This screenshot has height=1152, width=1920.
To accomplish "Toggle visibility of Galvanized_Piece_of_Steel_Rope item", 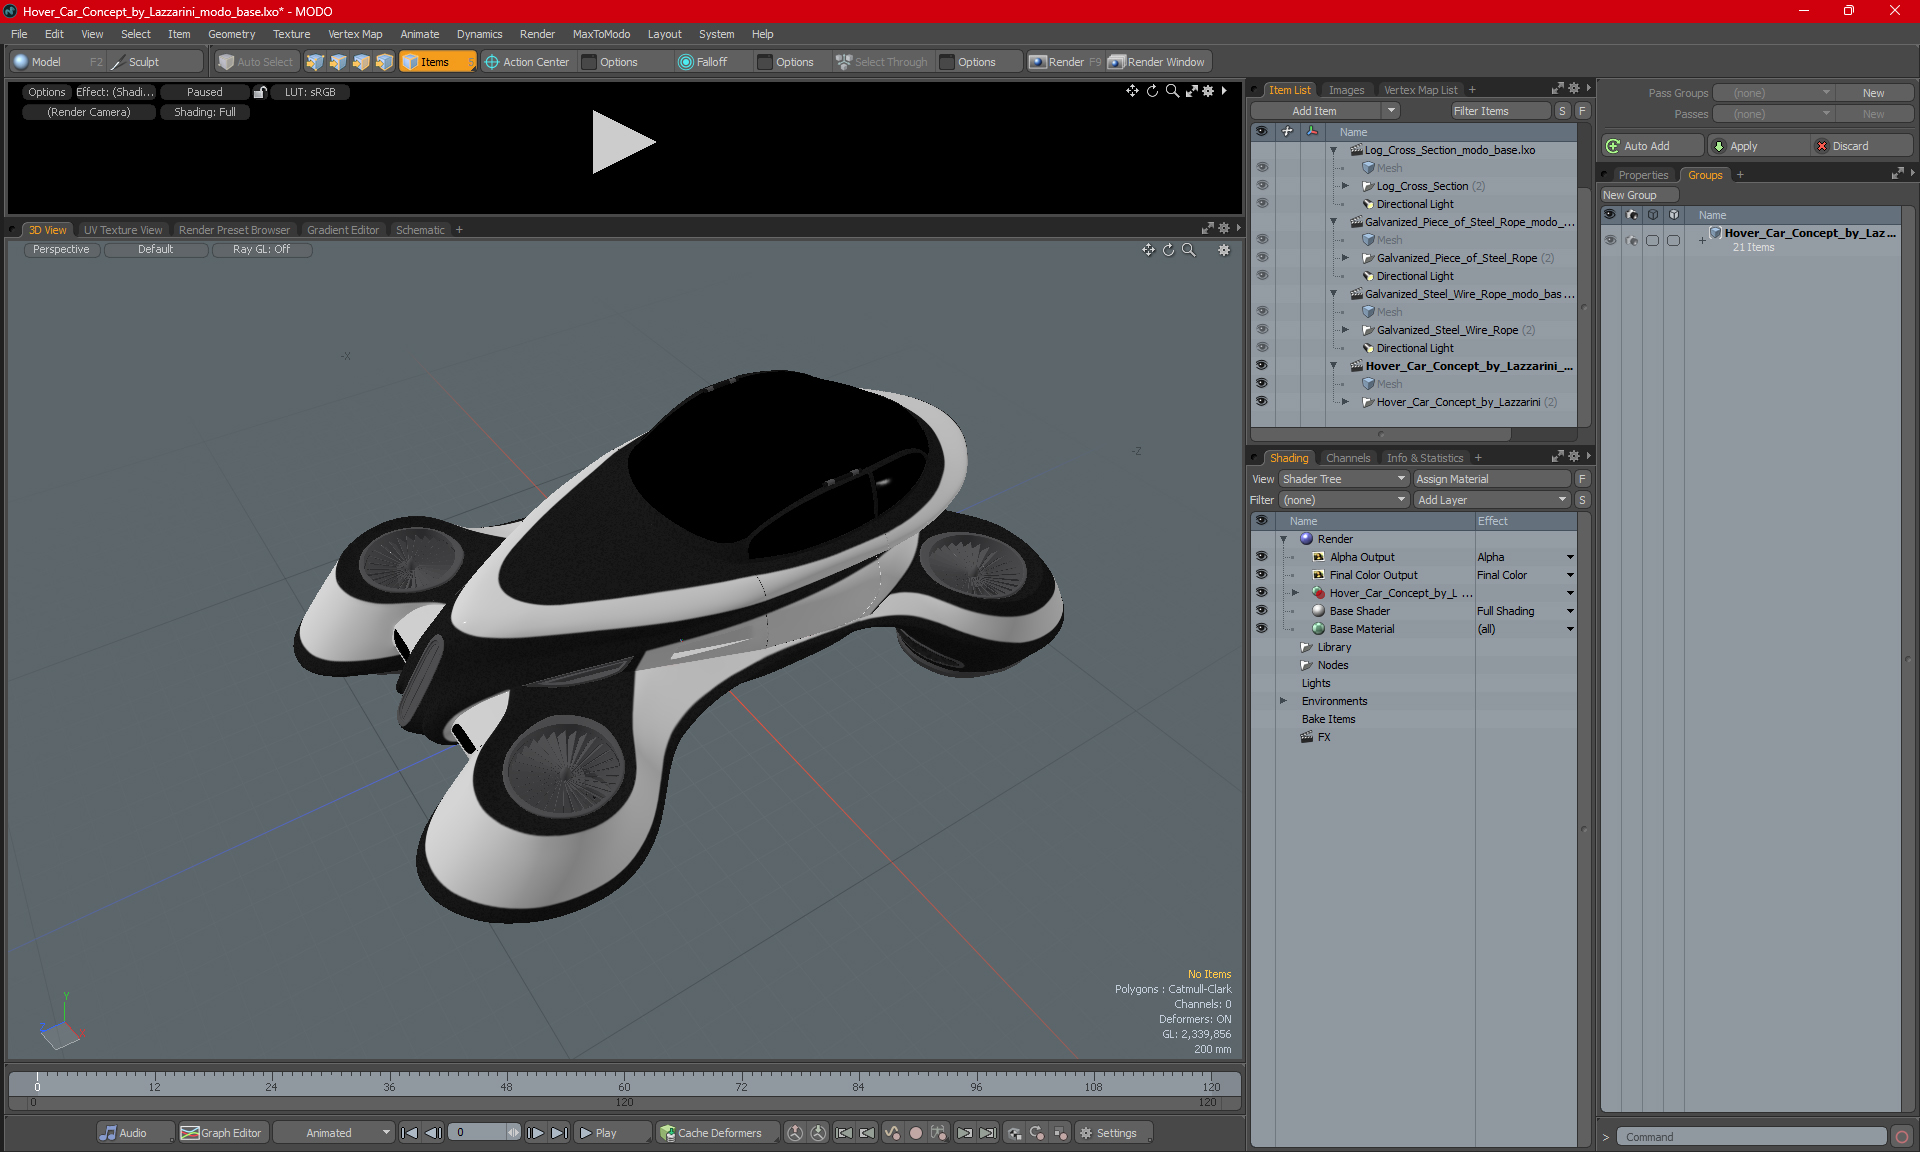I will (1262, 258).
